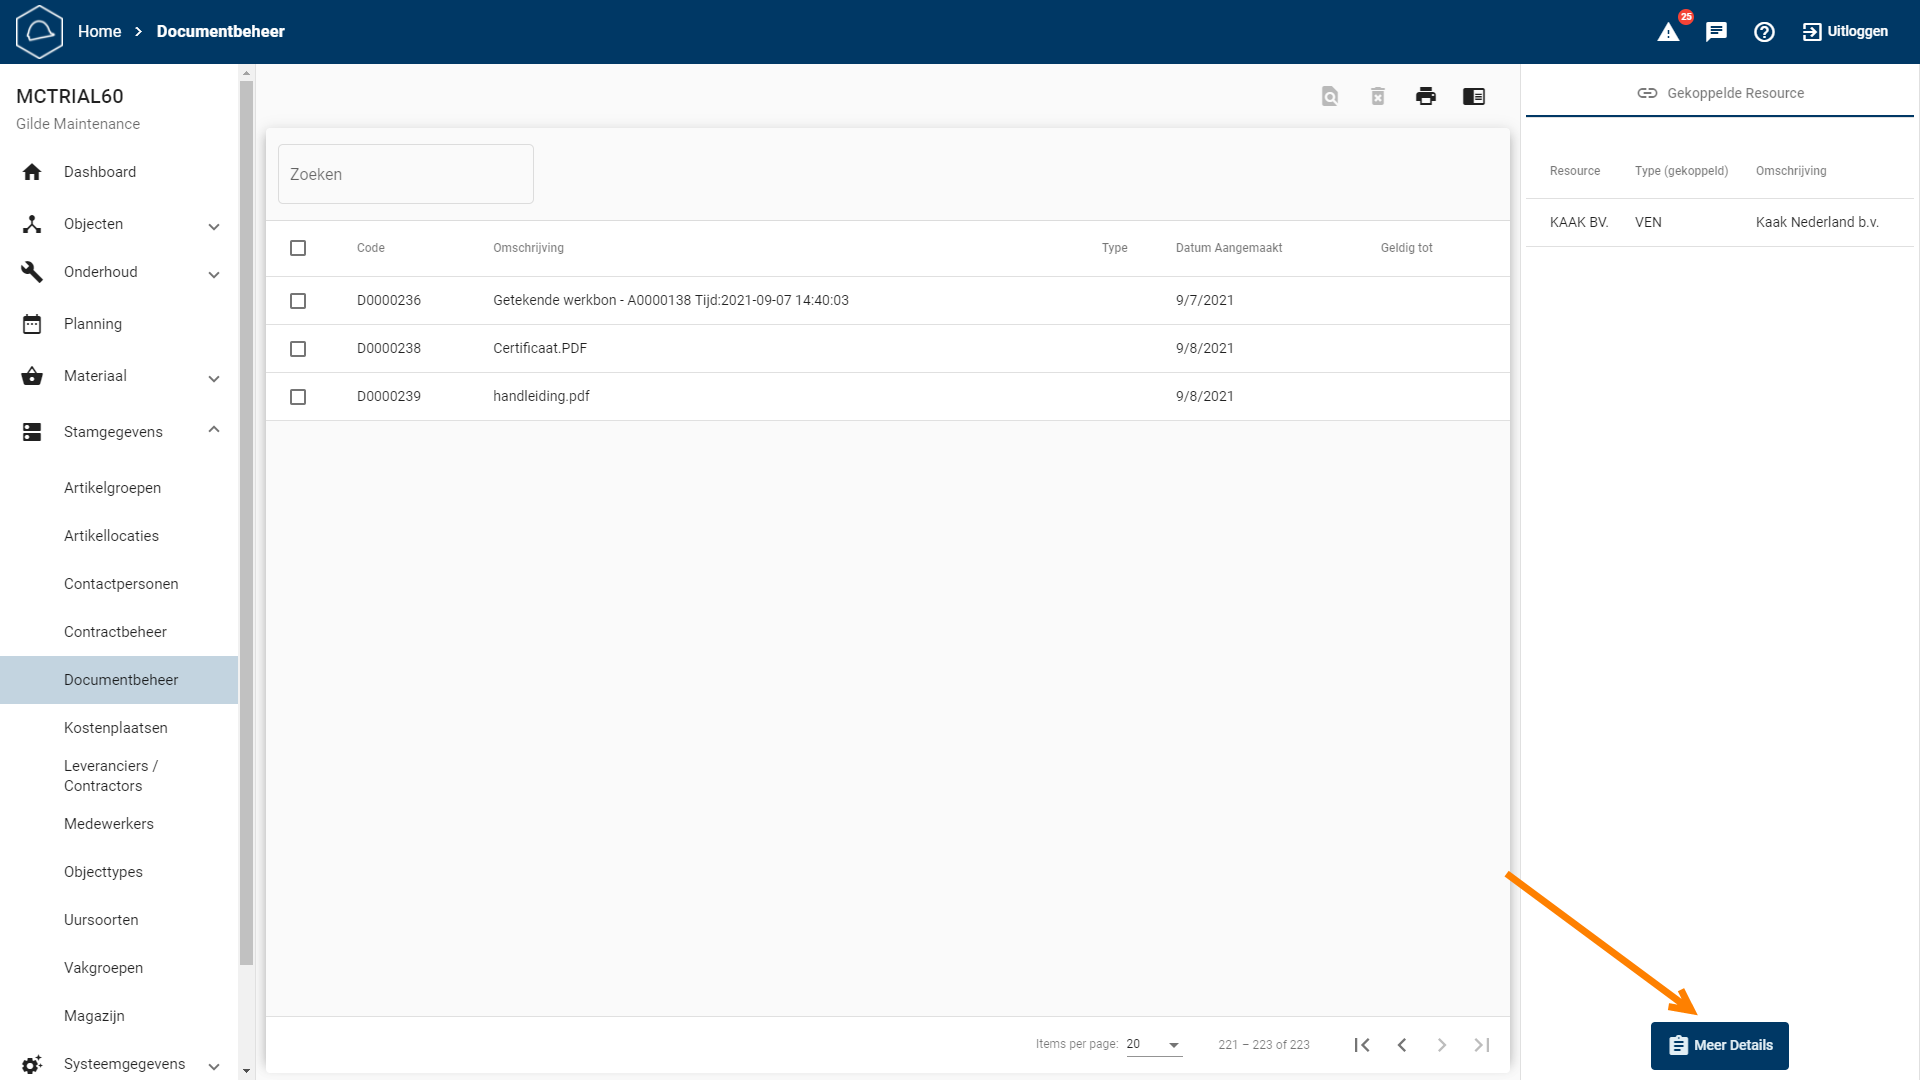Open the alerts warning triangle icon

click(x=1668, y=32)
